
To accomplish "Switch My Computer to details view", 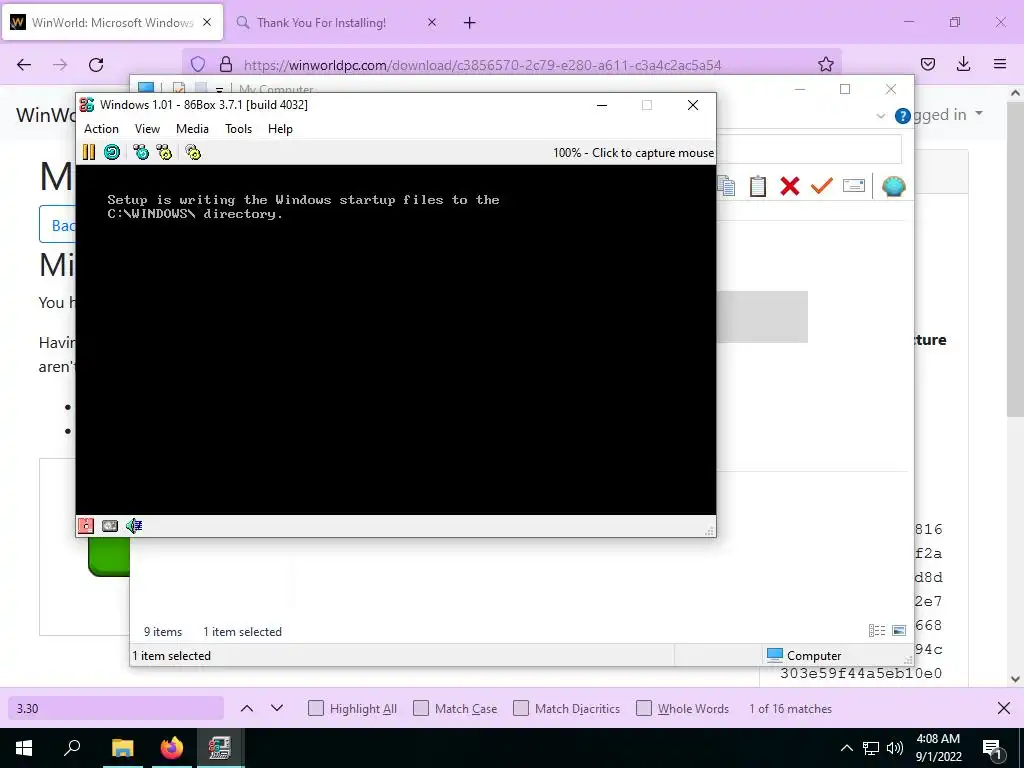I will tap(876, 630).
